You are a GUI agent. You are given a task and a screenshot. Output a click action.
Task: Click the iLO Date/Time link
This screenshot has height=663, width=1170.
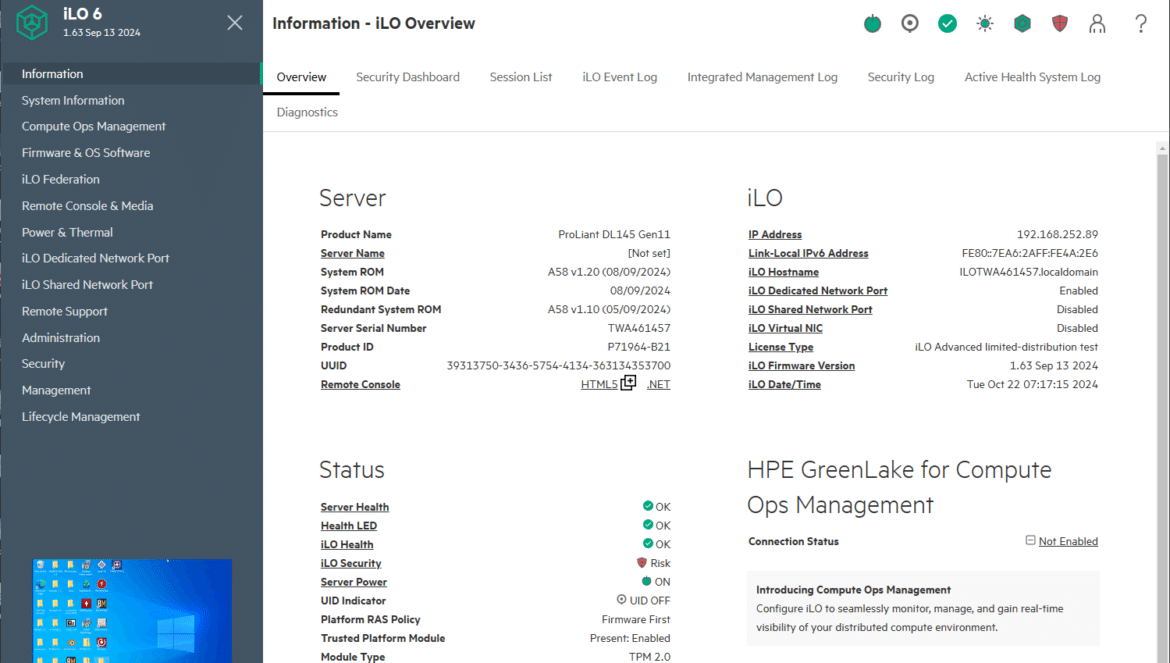click(784, 384)
